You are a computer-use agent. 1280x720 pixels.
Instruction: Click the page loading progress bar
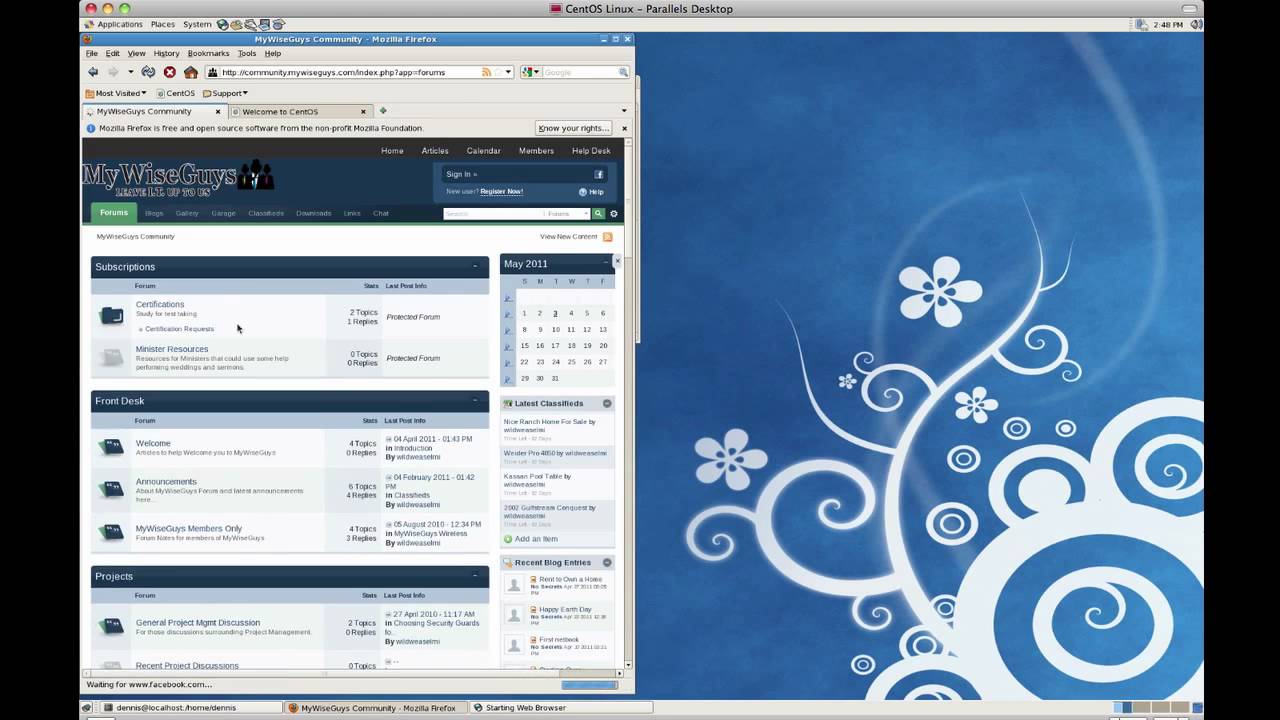coord(589,685)
